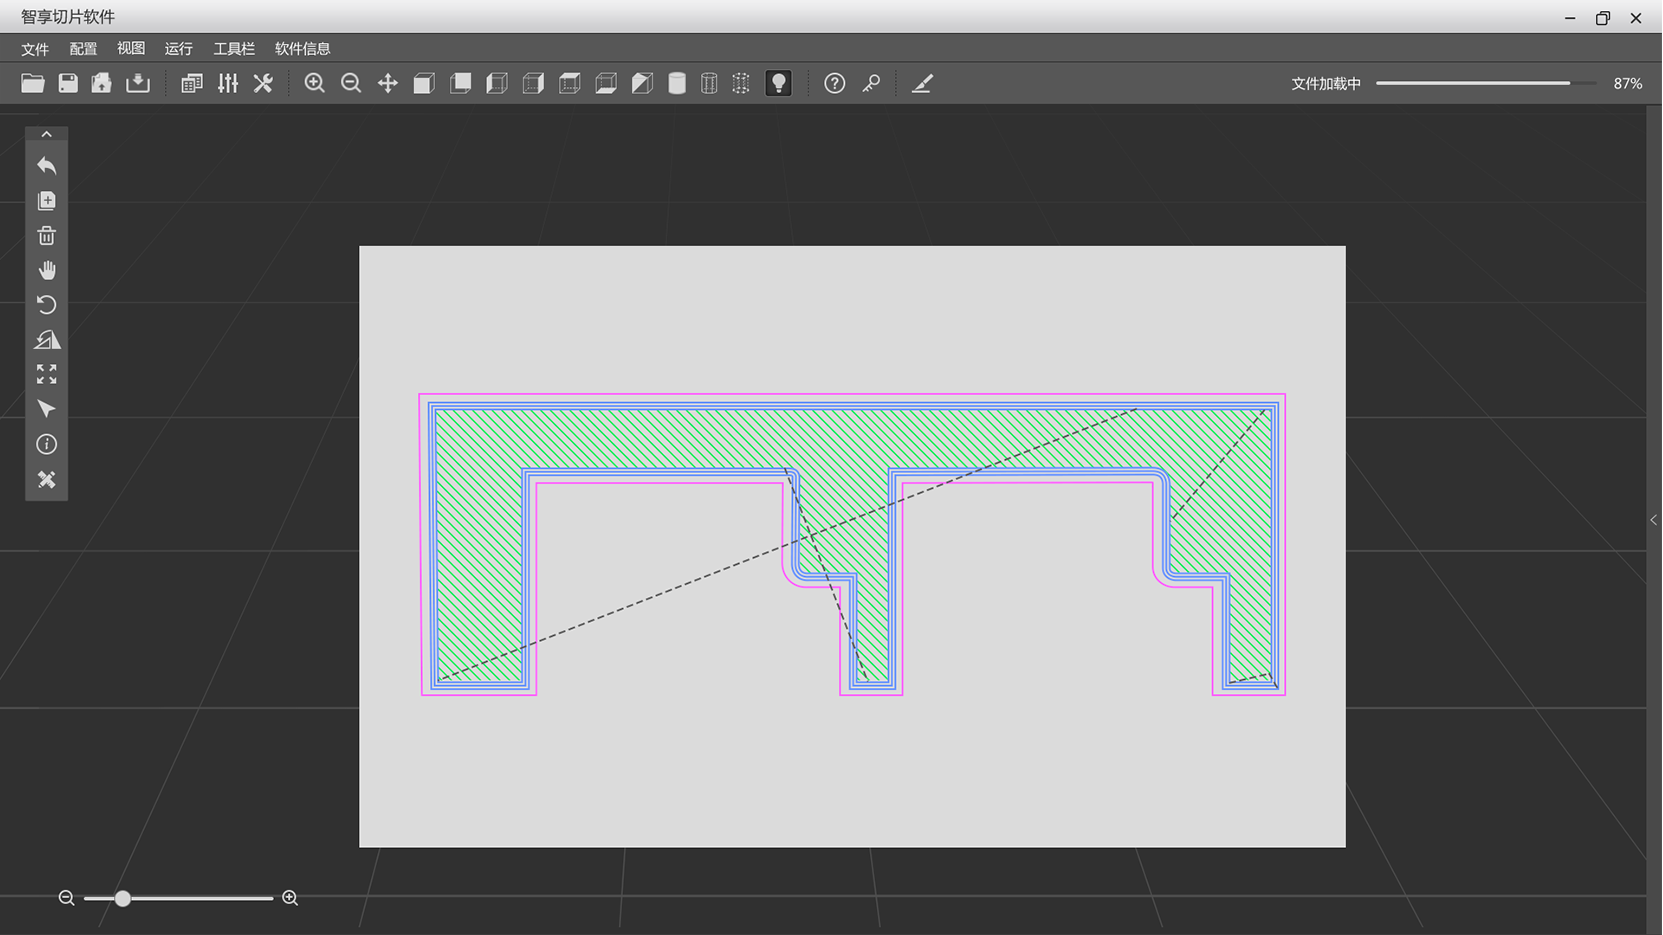Screen dimensions: 1663x935
Task: Collapse the left tool panel chevron
Action: [x=46, y=134]
